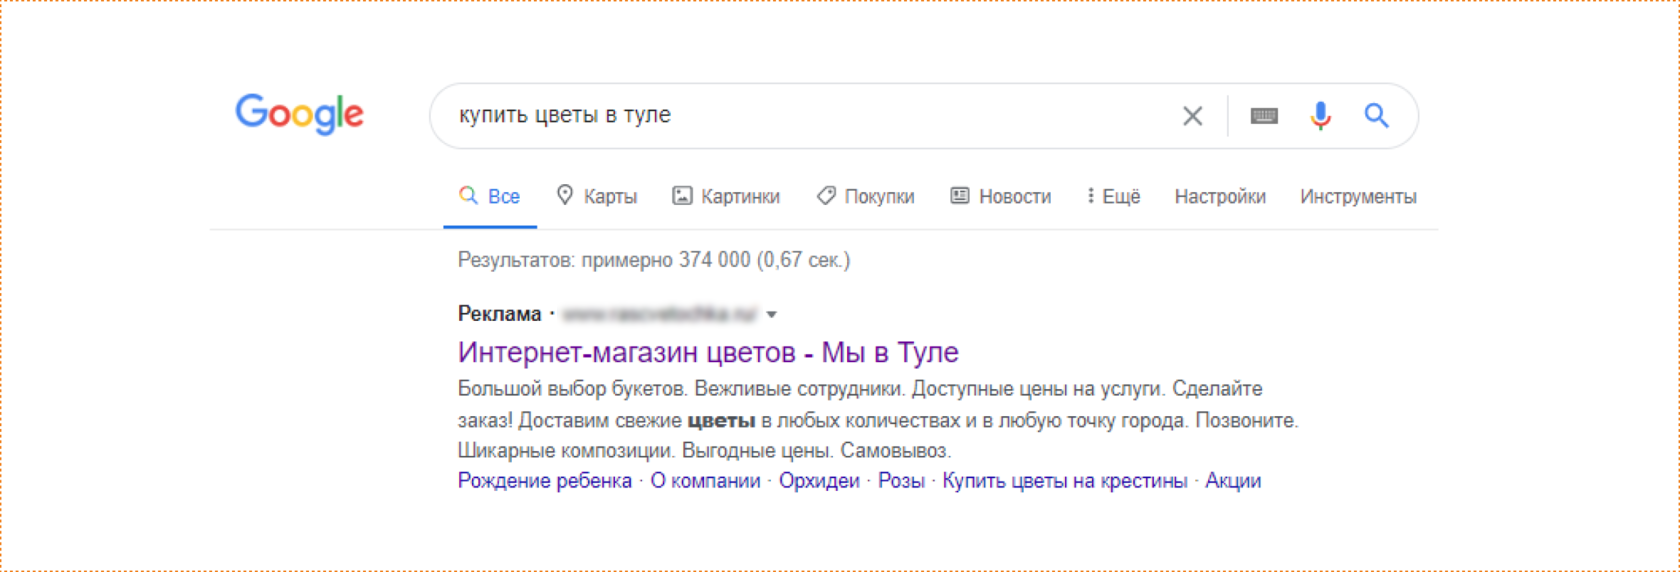
Task: Click the Google logo
Action: tap(299, 114)
